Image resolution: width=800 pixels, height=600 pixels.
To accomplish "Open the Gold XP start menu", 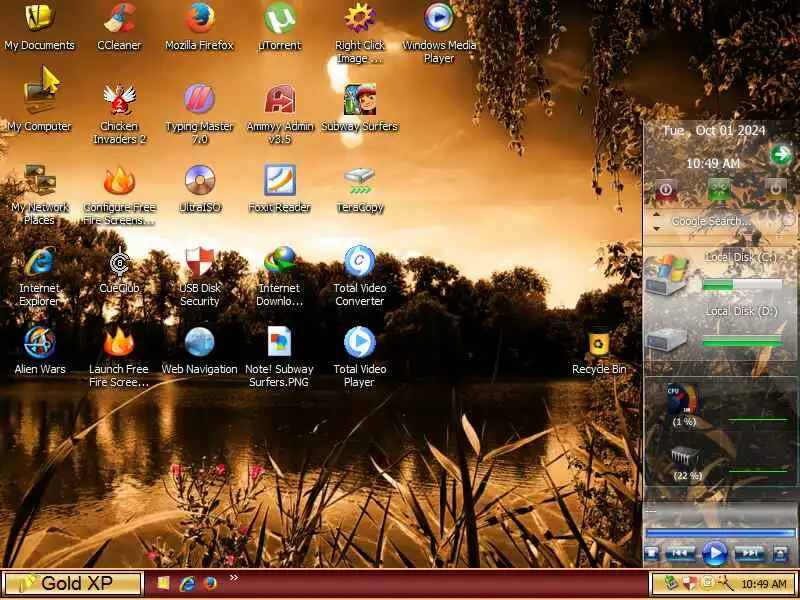I will 72,583.
